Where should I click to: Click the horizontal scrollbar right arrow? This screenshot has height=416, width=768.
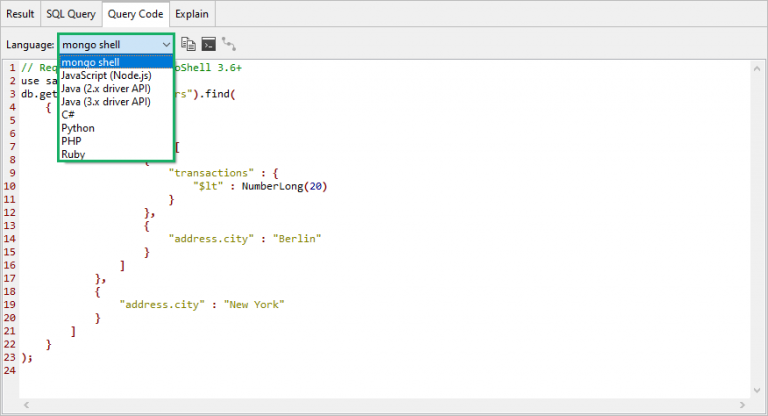740,407
